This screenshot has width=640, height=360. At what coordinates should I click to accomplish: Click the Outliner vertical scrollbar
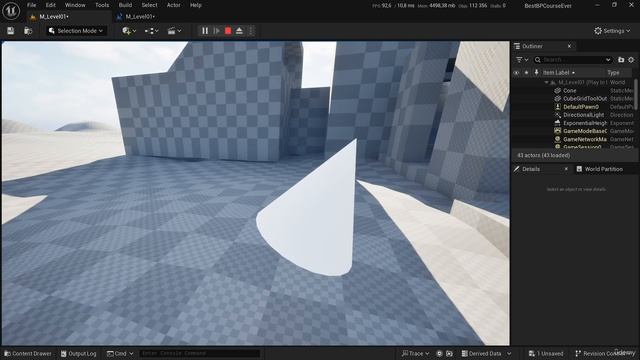click(636, 94)
